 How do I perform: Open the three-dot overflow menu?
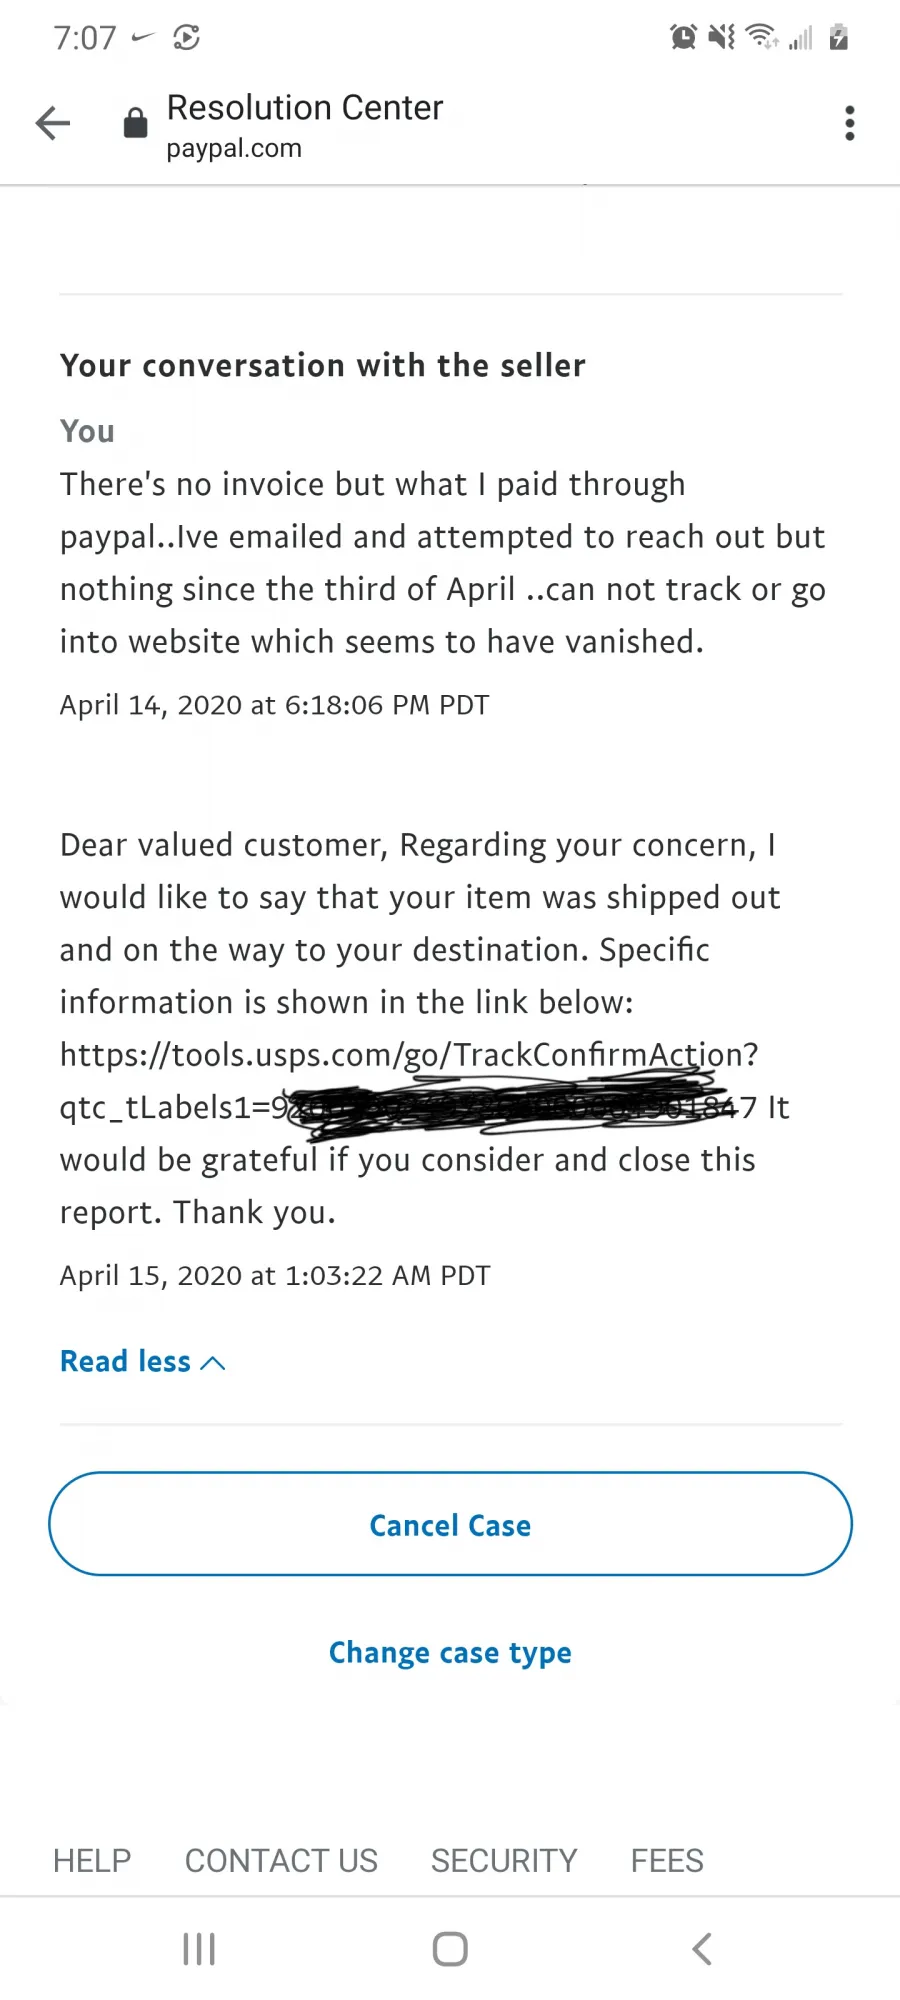850,123
